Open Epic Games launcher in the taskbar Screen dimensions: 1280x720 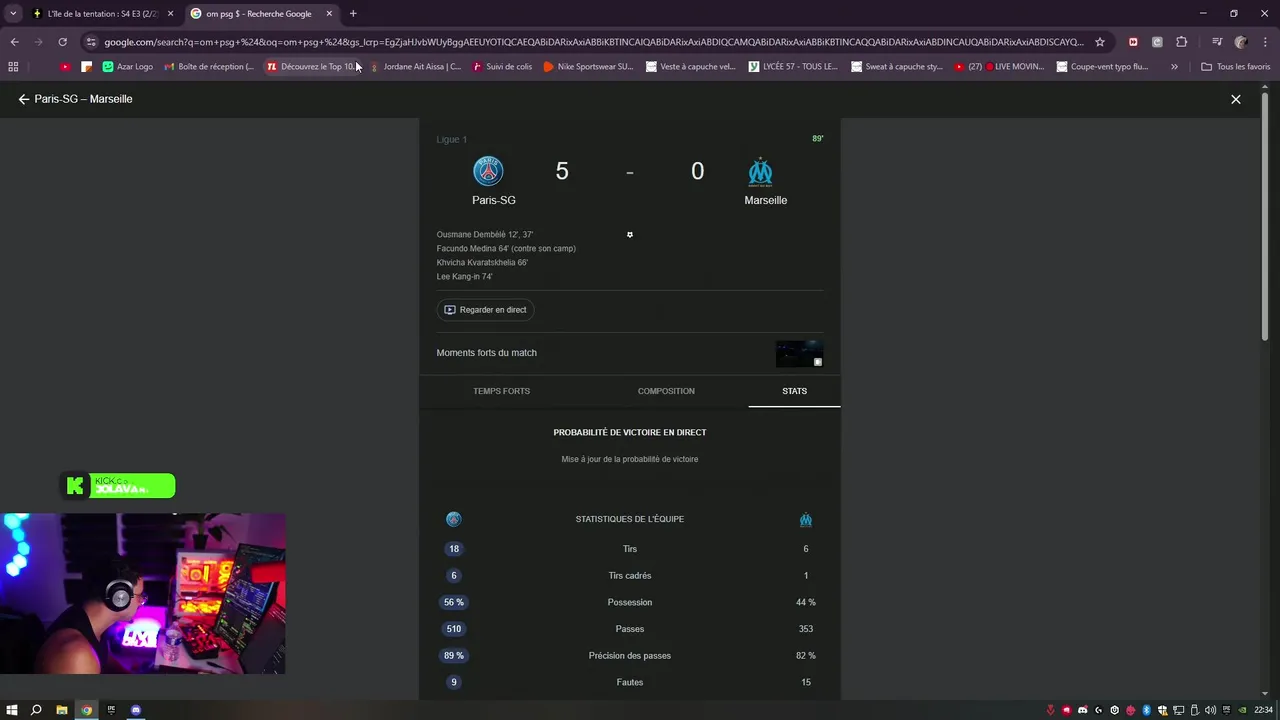coord(111,710)
